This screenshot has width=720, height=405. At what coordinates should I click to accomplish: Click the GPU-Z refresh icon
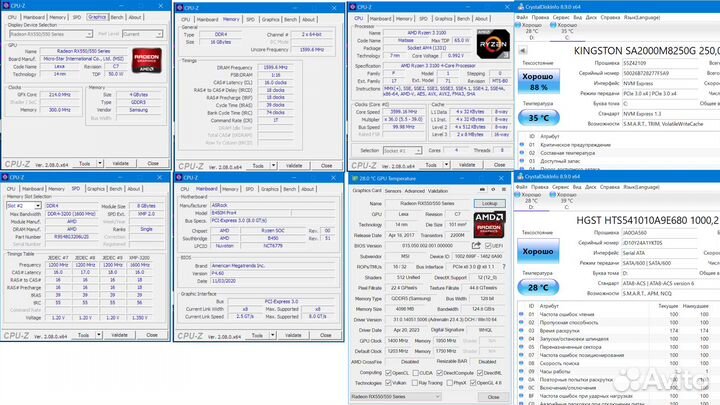click(493, 189)
